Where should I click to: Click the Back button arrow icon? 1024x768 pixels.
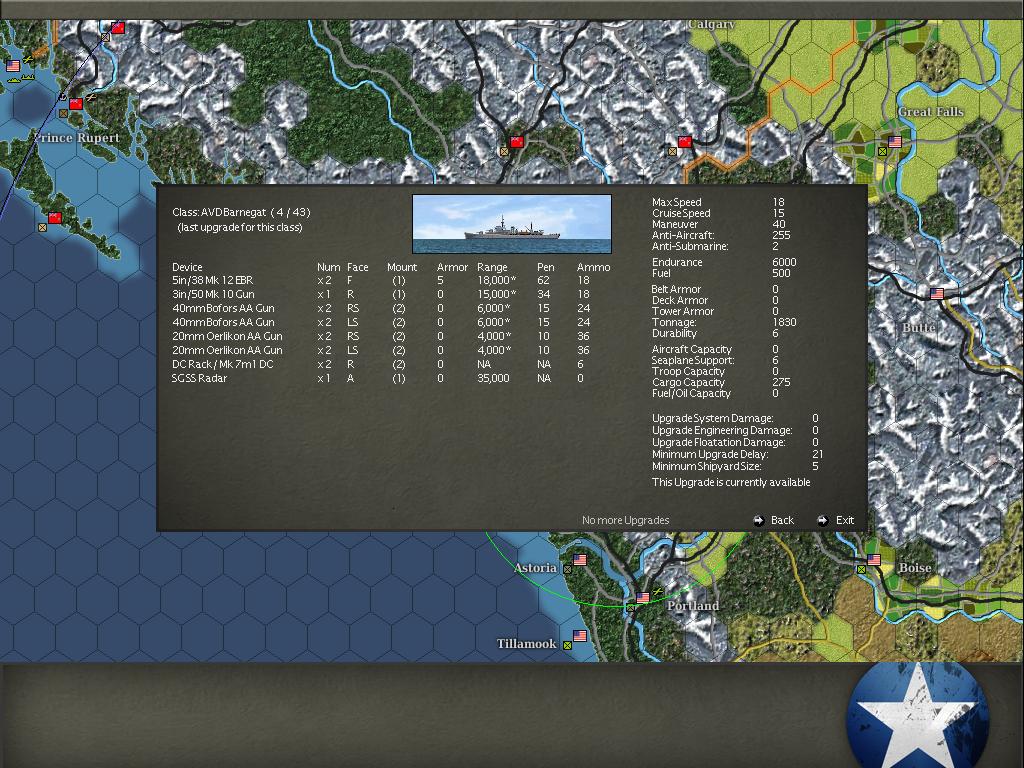(758, 520)
